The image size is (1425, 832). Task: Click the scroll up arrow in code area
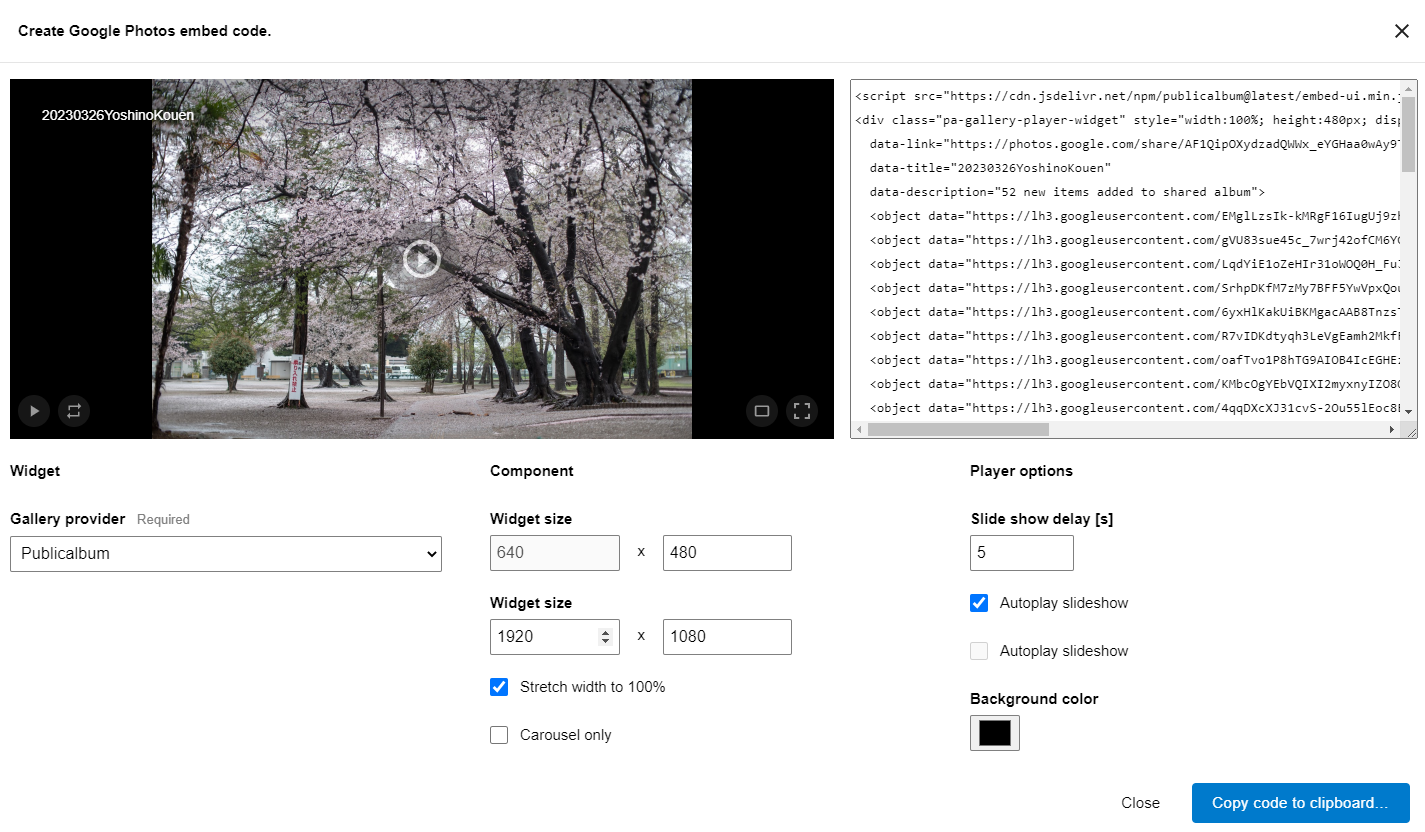click(x=1408, y=88)
